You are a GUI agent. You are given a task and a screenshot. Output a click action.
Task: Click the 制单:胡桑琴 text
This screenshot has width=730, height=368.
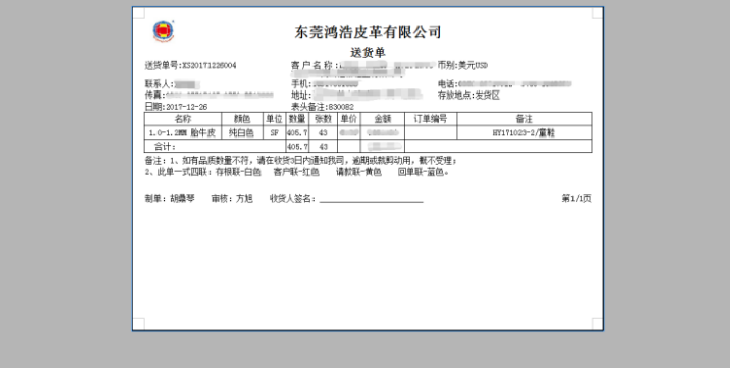(169, 199)
